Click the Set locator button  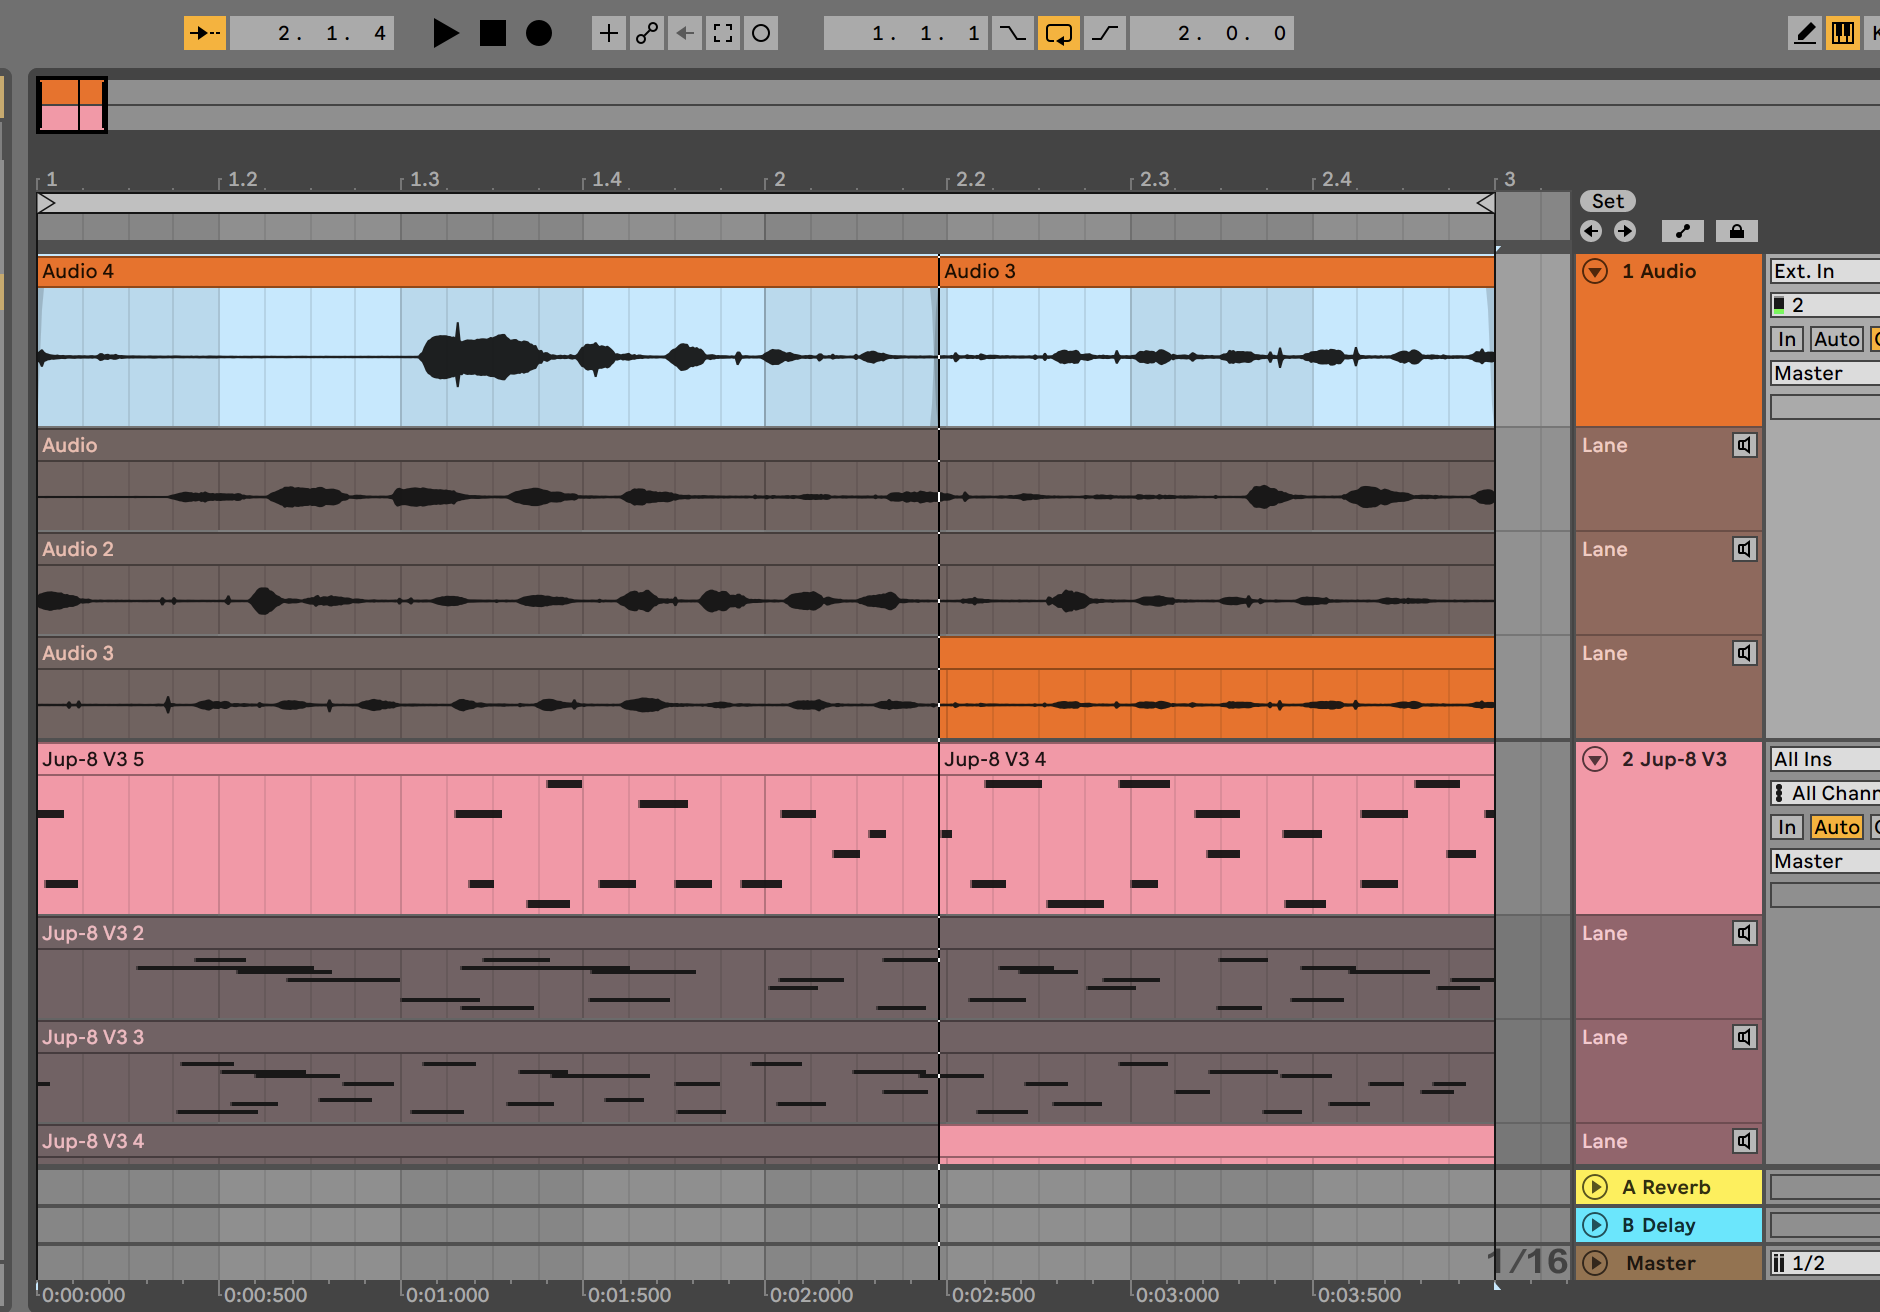pyautogui.click(x=1608, y=201)
